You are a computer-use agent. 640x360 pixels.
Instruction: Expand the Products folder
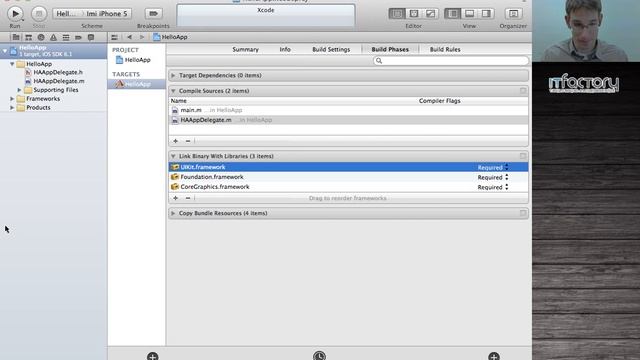point(12,108)
